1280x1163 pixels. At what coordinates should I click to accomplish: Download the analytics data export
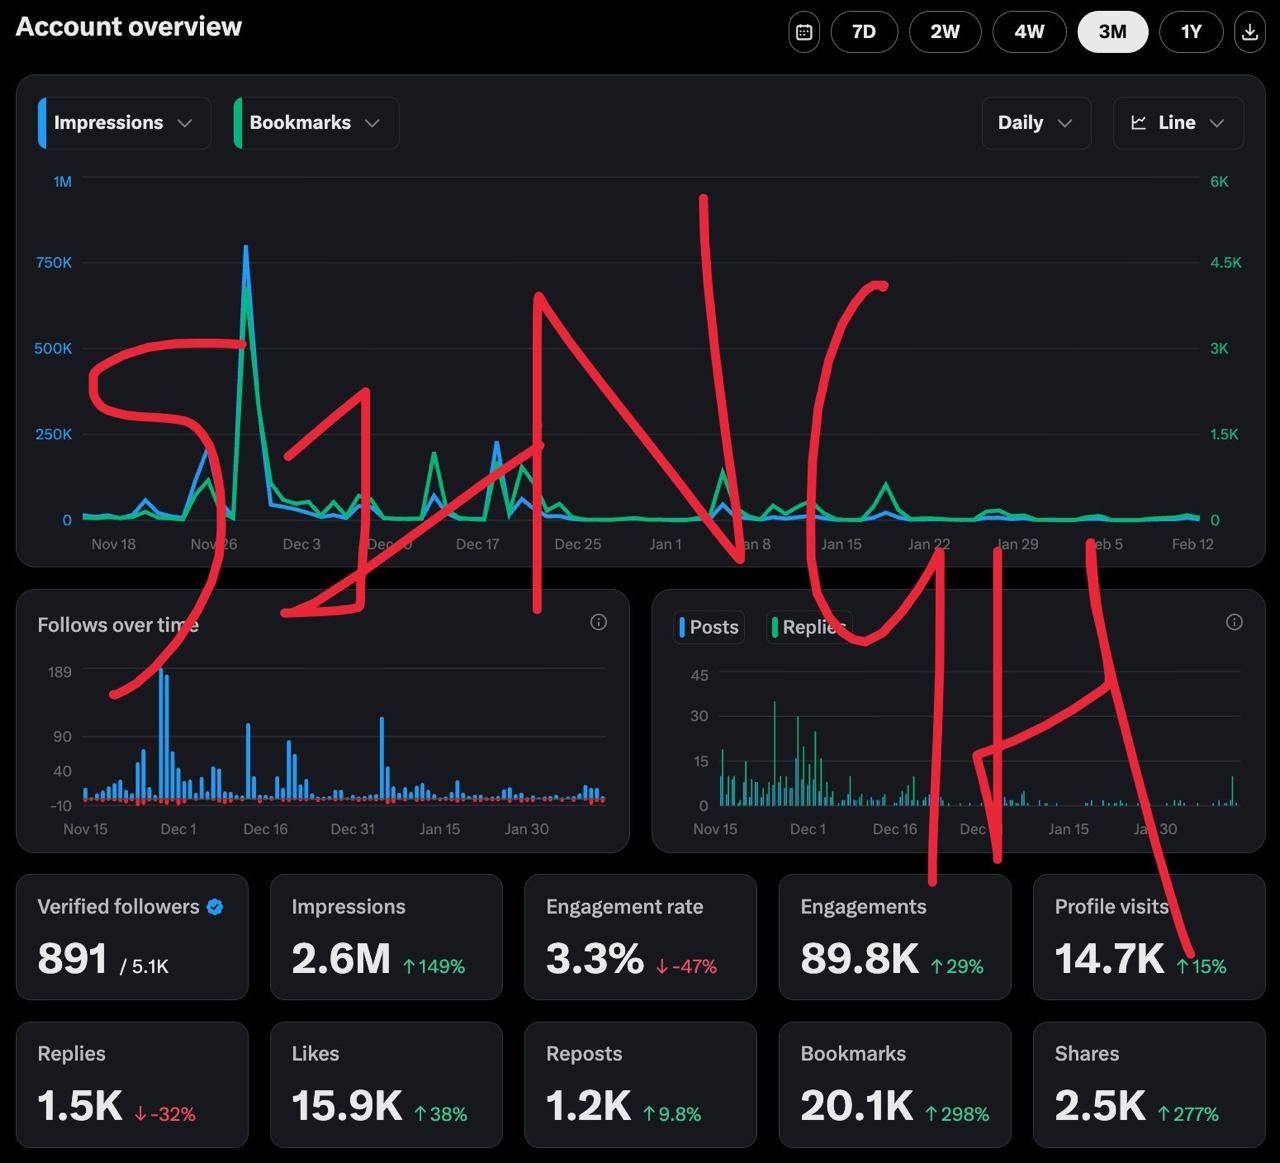coord(1250,32)
